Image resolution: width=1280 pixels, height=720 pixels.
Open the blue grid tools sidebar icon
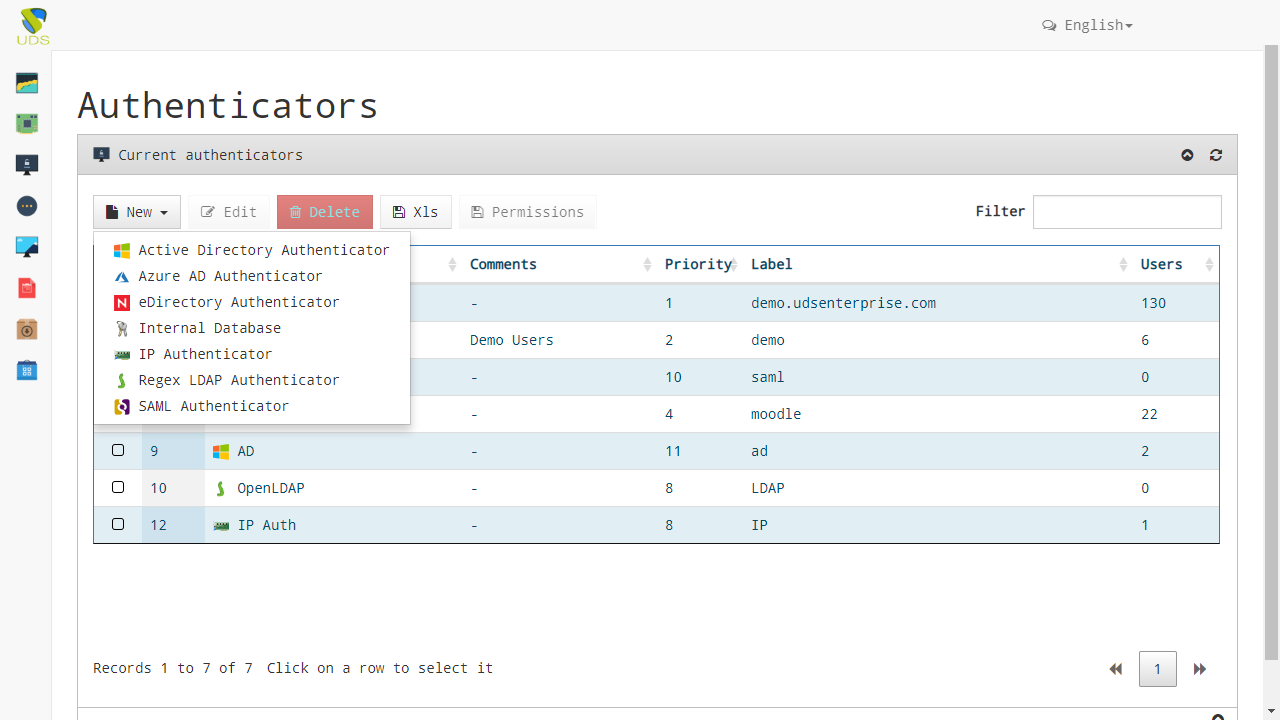click(27, 371)
